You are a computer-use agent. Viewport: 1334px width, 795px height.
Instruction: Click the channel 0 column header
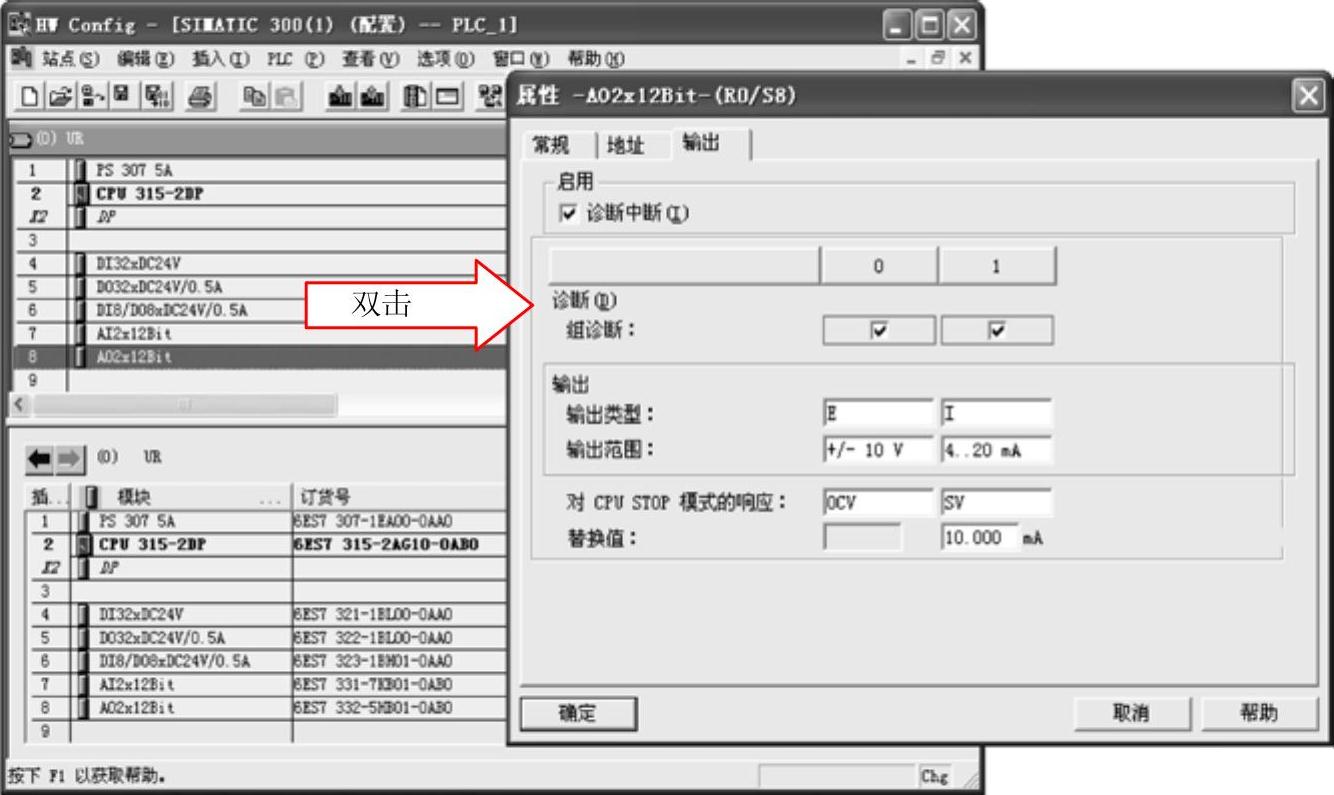(877, 267)
